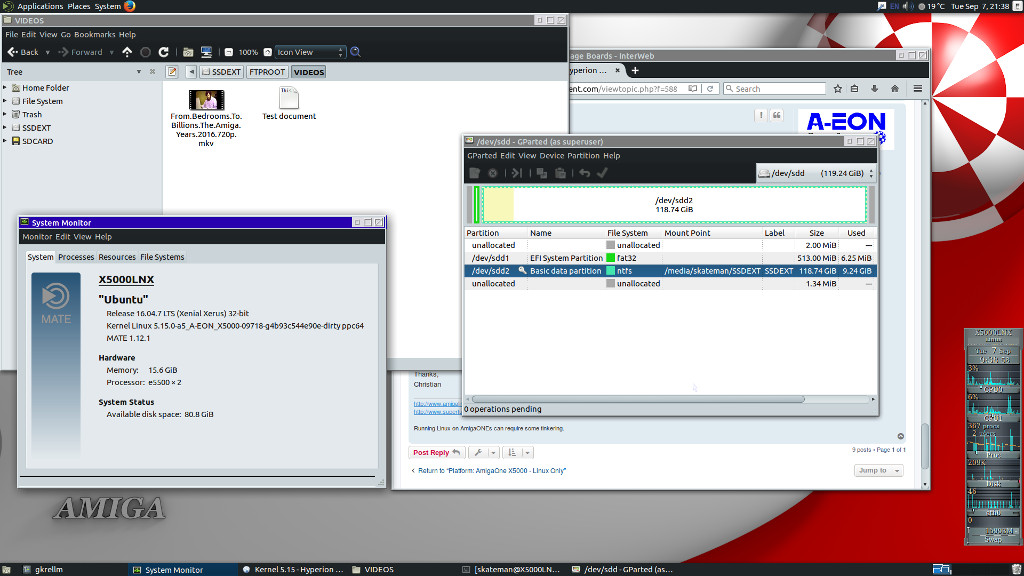Open the Tree side pane selector dropdown
Image resolution: width=1024 pixels, height=576 pixels.
coord(138,72)
